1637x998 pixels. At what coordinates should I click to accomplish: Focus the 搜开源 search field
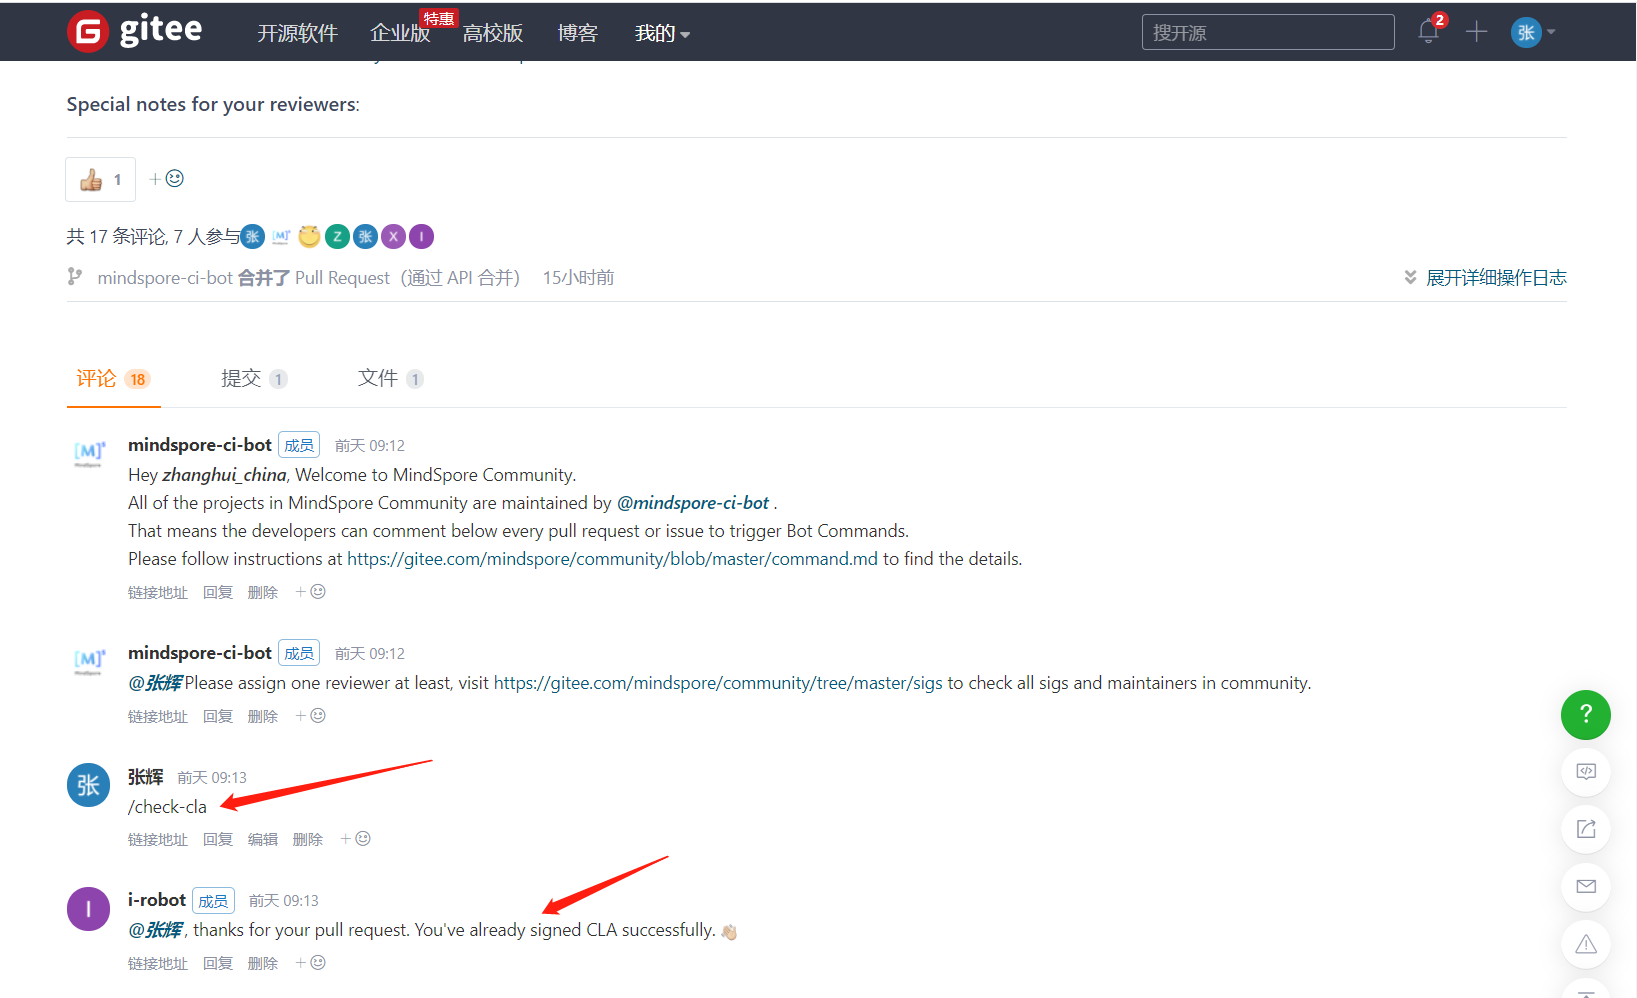(x=1268, y=32)
